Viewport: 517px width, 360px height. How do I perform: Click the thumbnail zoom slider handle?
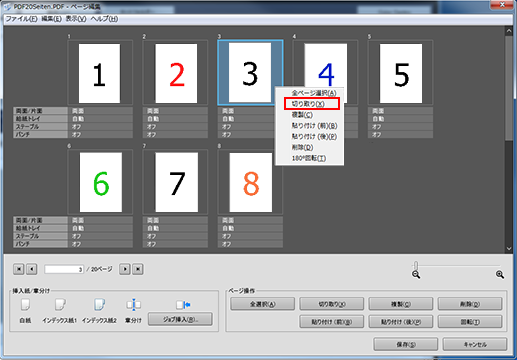pyautogui.click(x=416, y=265)
